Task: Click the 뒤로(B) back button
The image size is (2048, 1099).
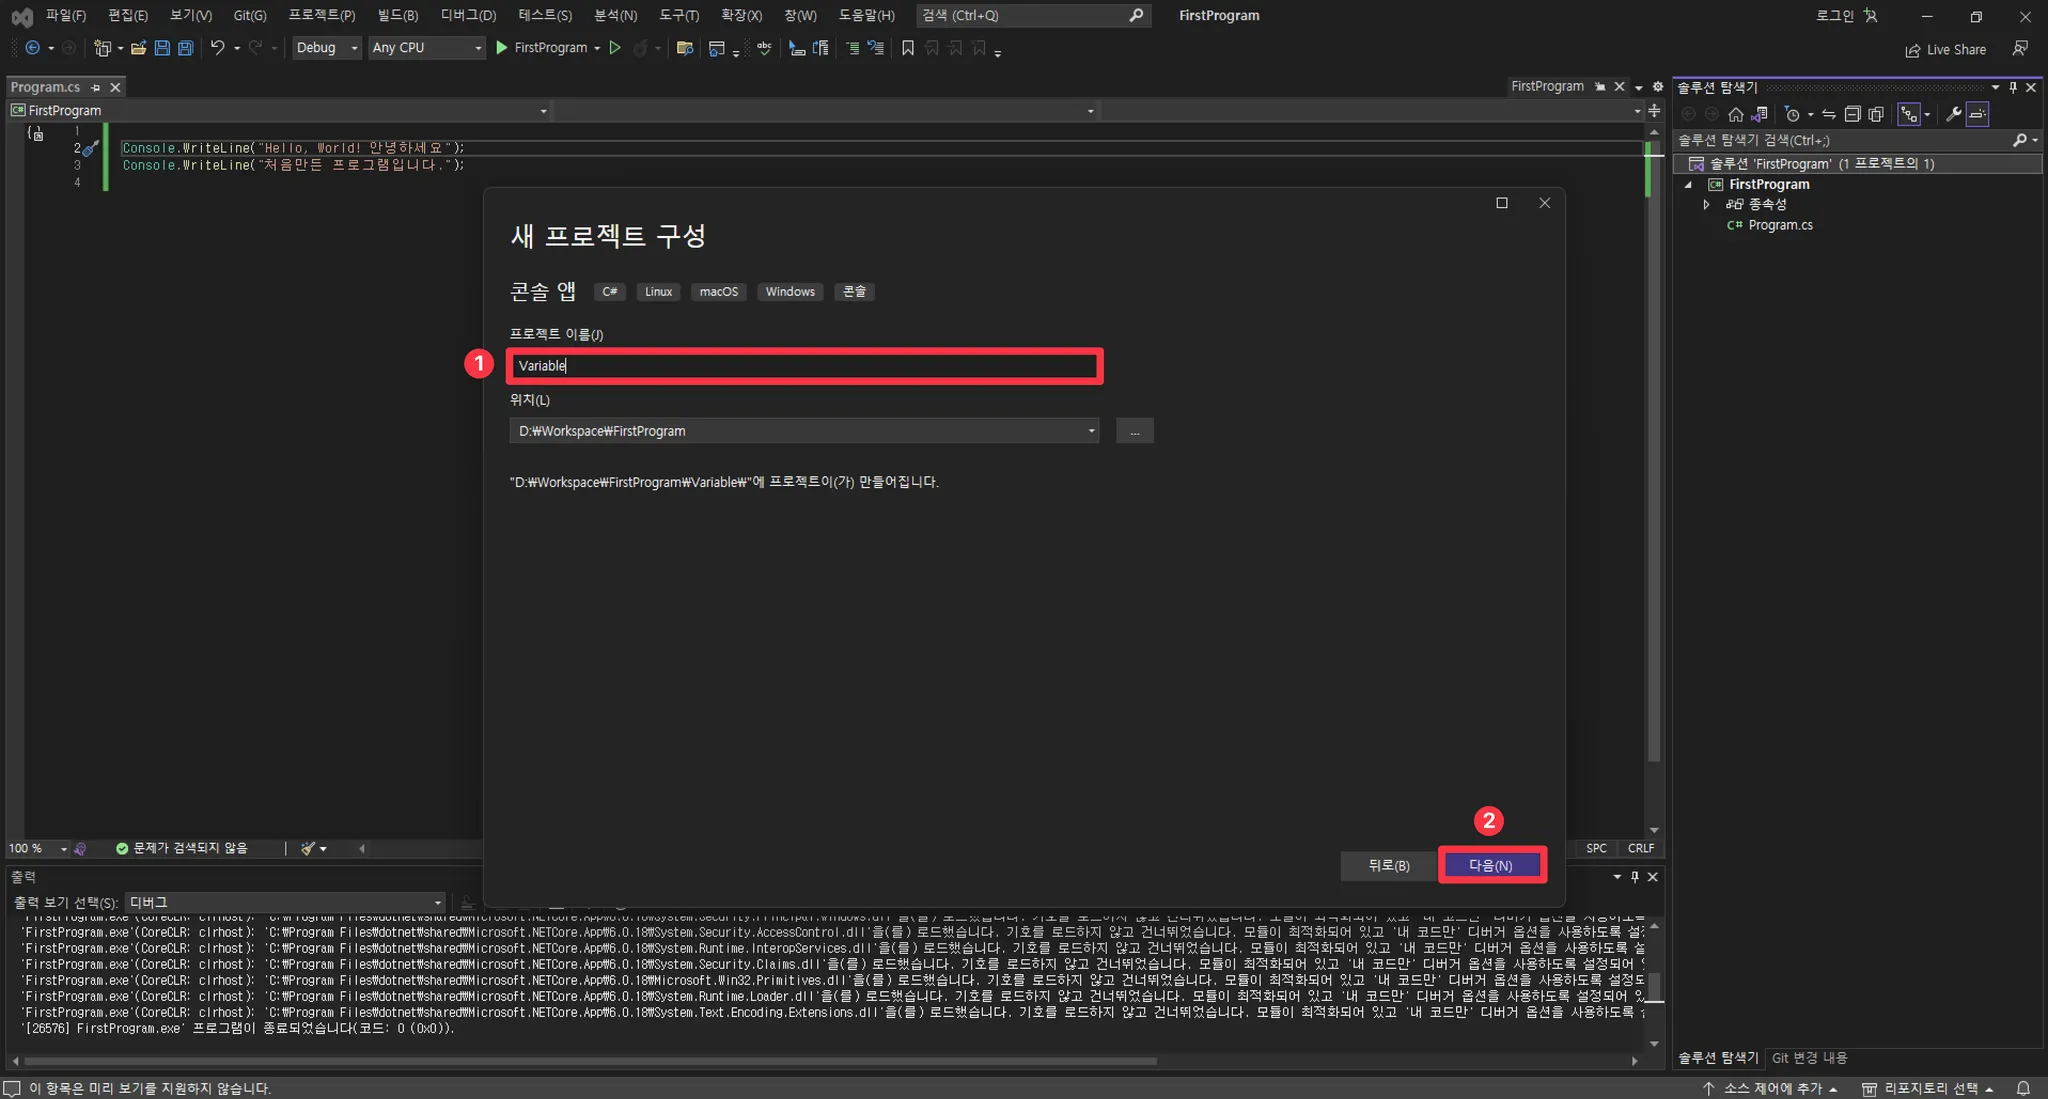Action: tap(1388, 865)
